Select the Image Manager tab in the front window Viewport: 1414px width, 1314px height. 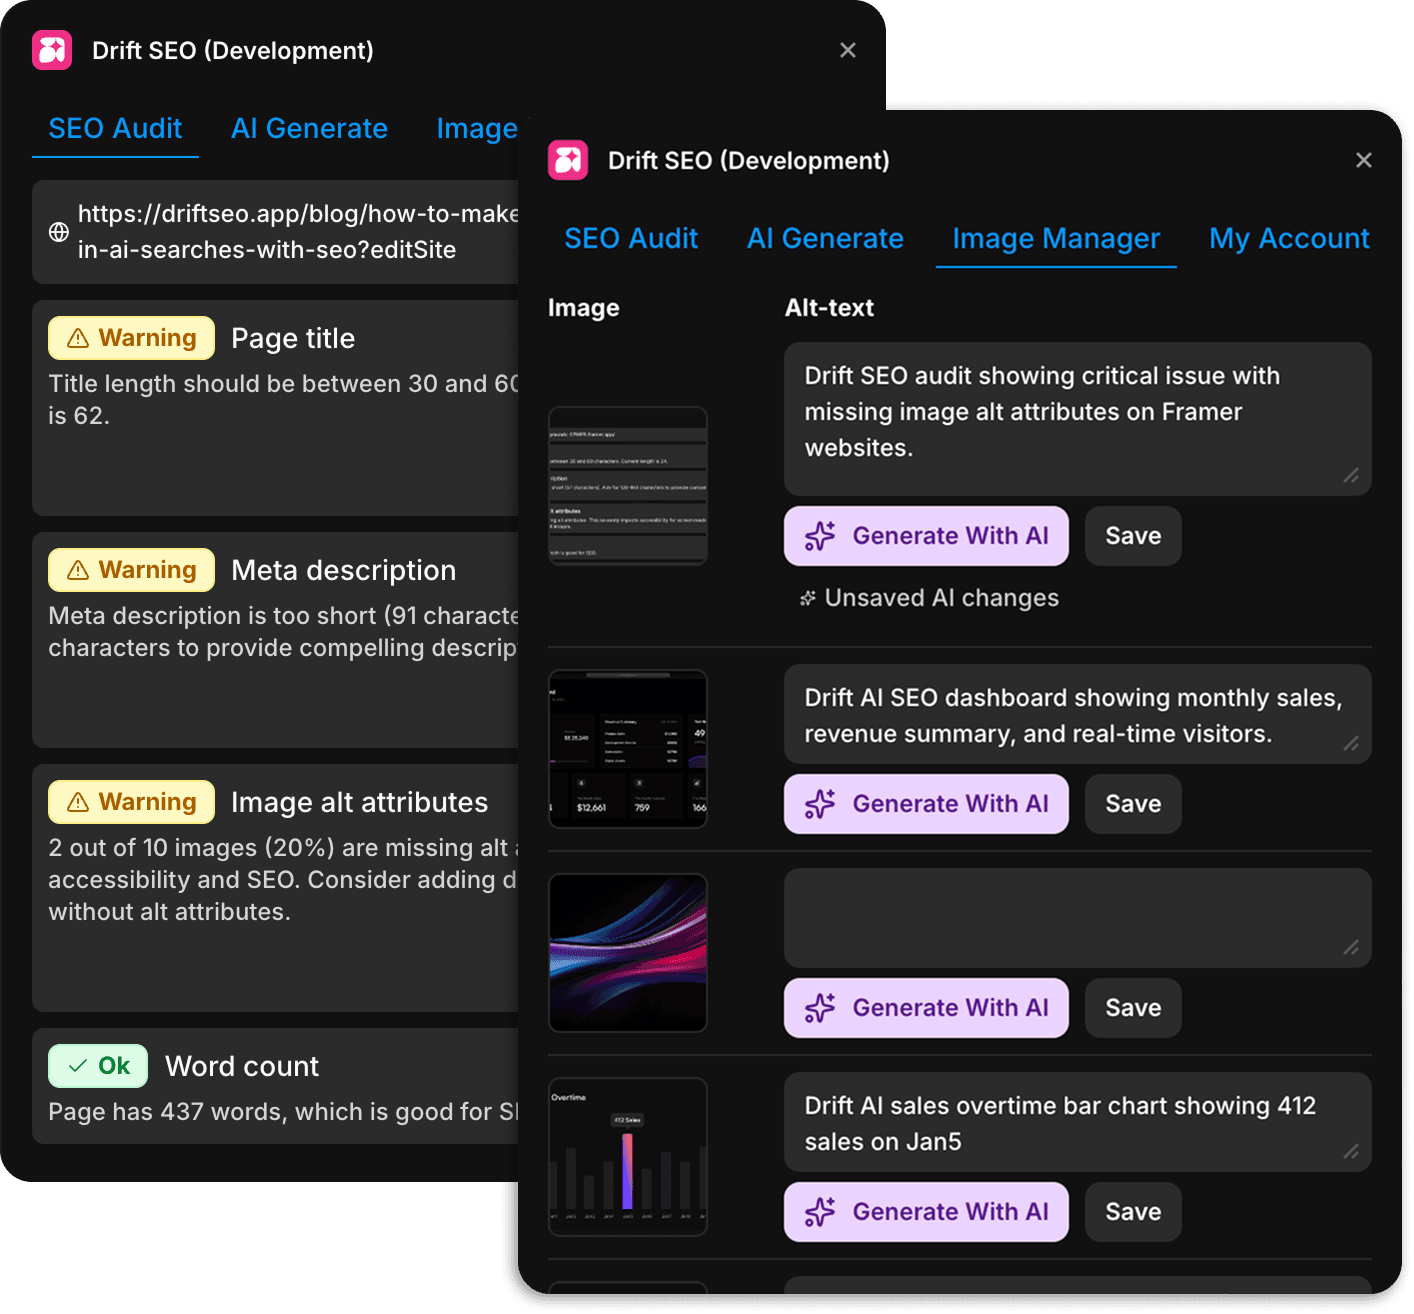(x=1056, y=238)
